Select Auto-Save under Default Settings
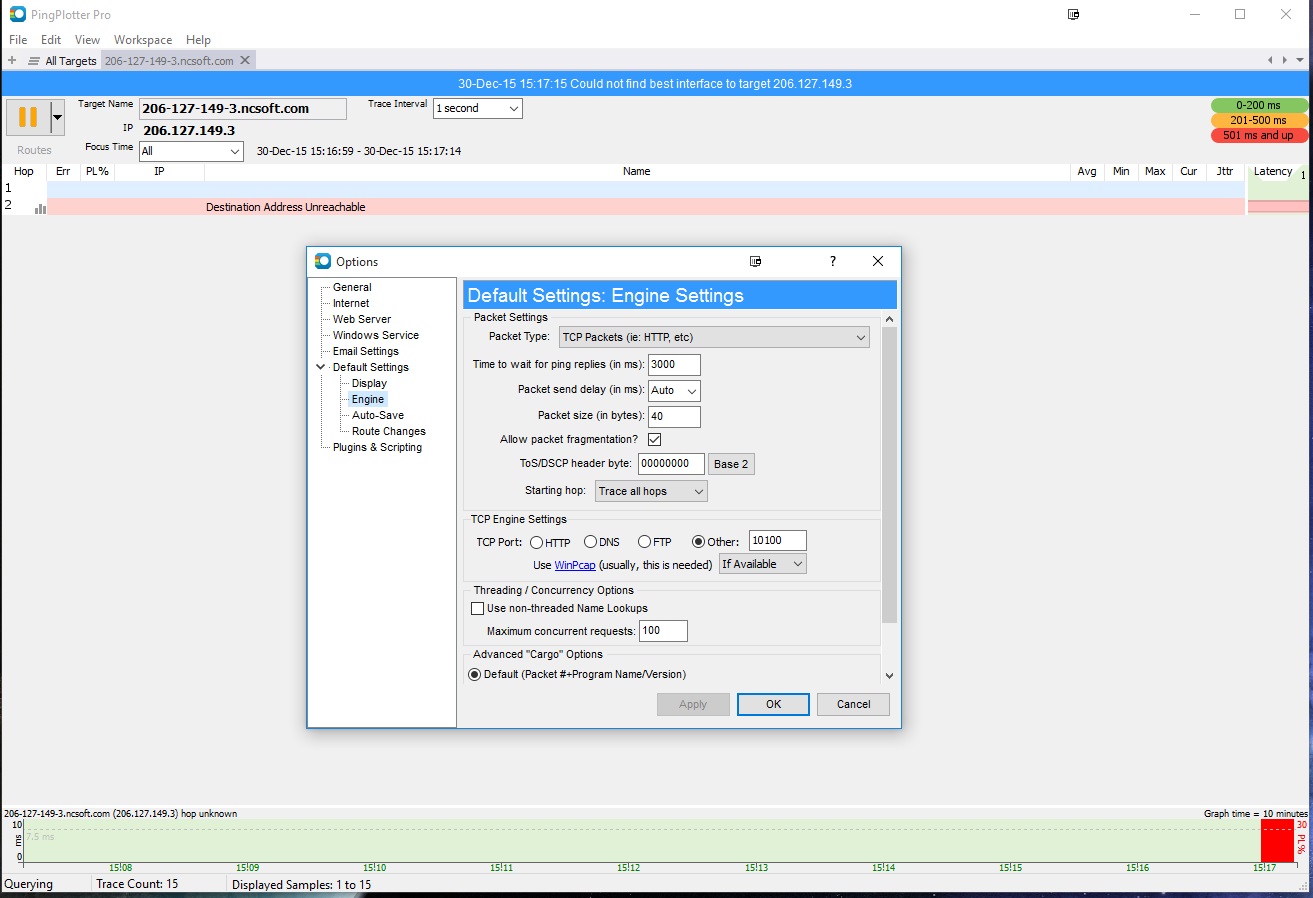This screenshot has width=1313, height=898. pyautogui.click(x=378, y=415)
